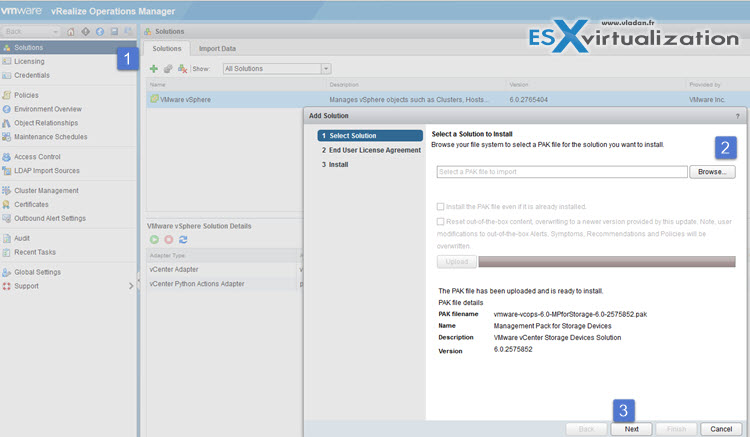Stop collecting with the red stop icon
750x437 pixels.
click(x=169, y=240)
